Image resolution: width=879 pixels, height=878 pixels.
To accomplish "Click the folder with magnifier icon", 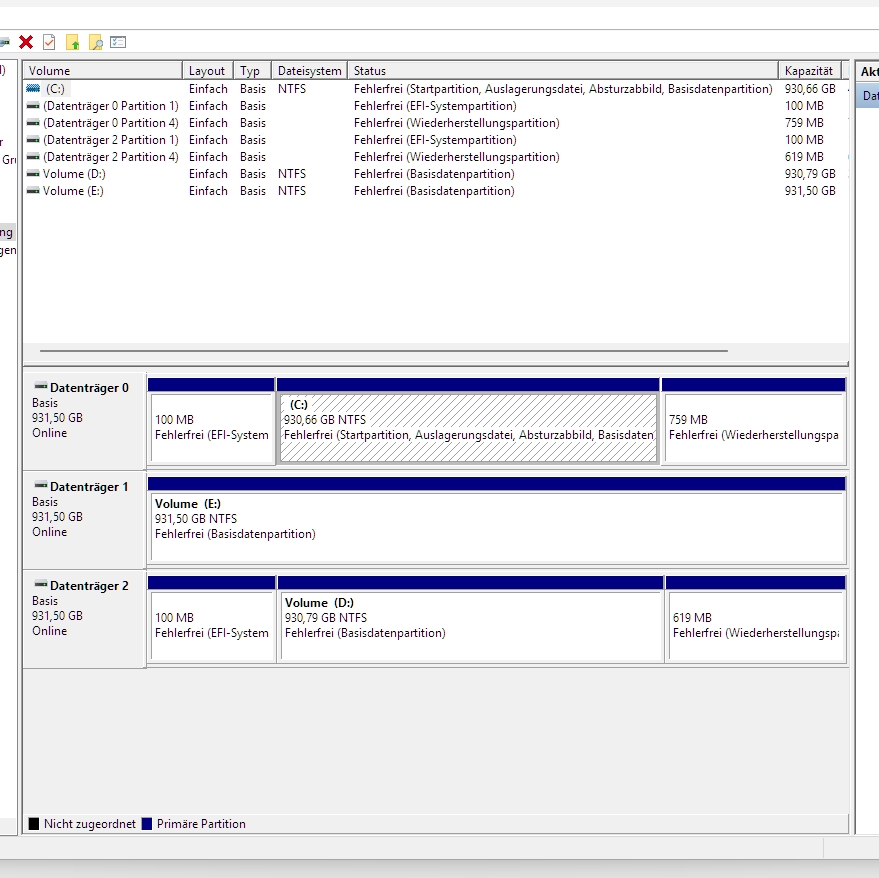I will tap(96, 42).
